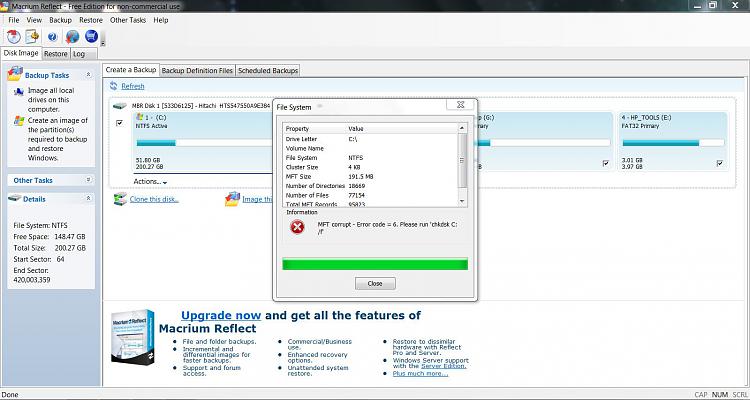Screen dimensions: 750x400
Task: Select the 'Cluster Size' row
Action: pos(371,167)
